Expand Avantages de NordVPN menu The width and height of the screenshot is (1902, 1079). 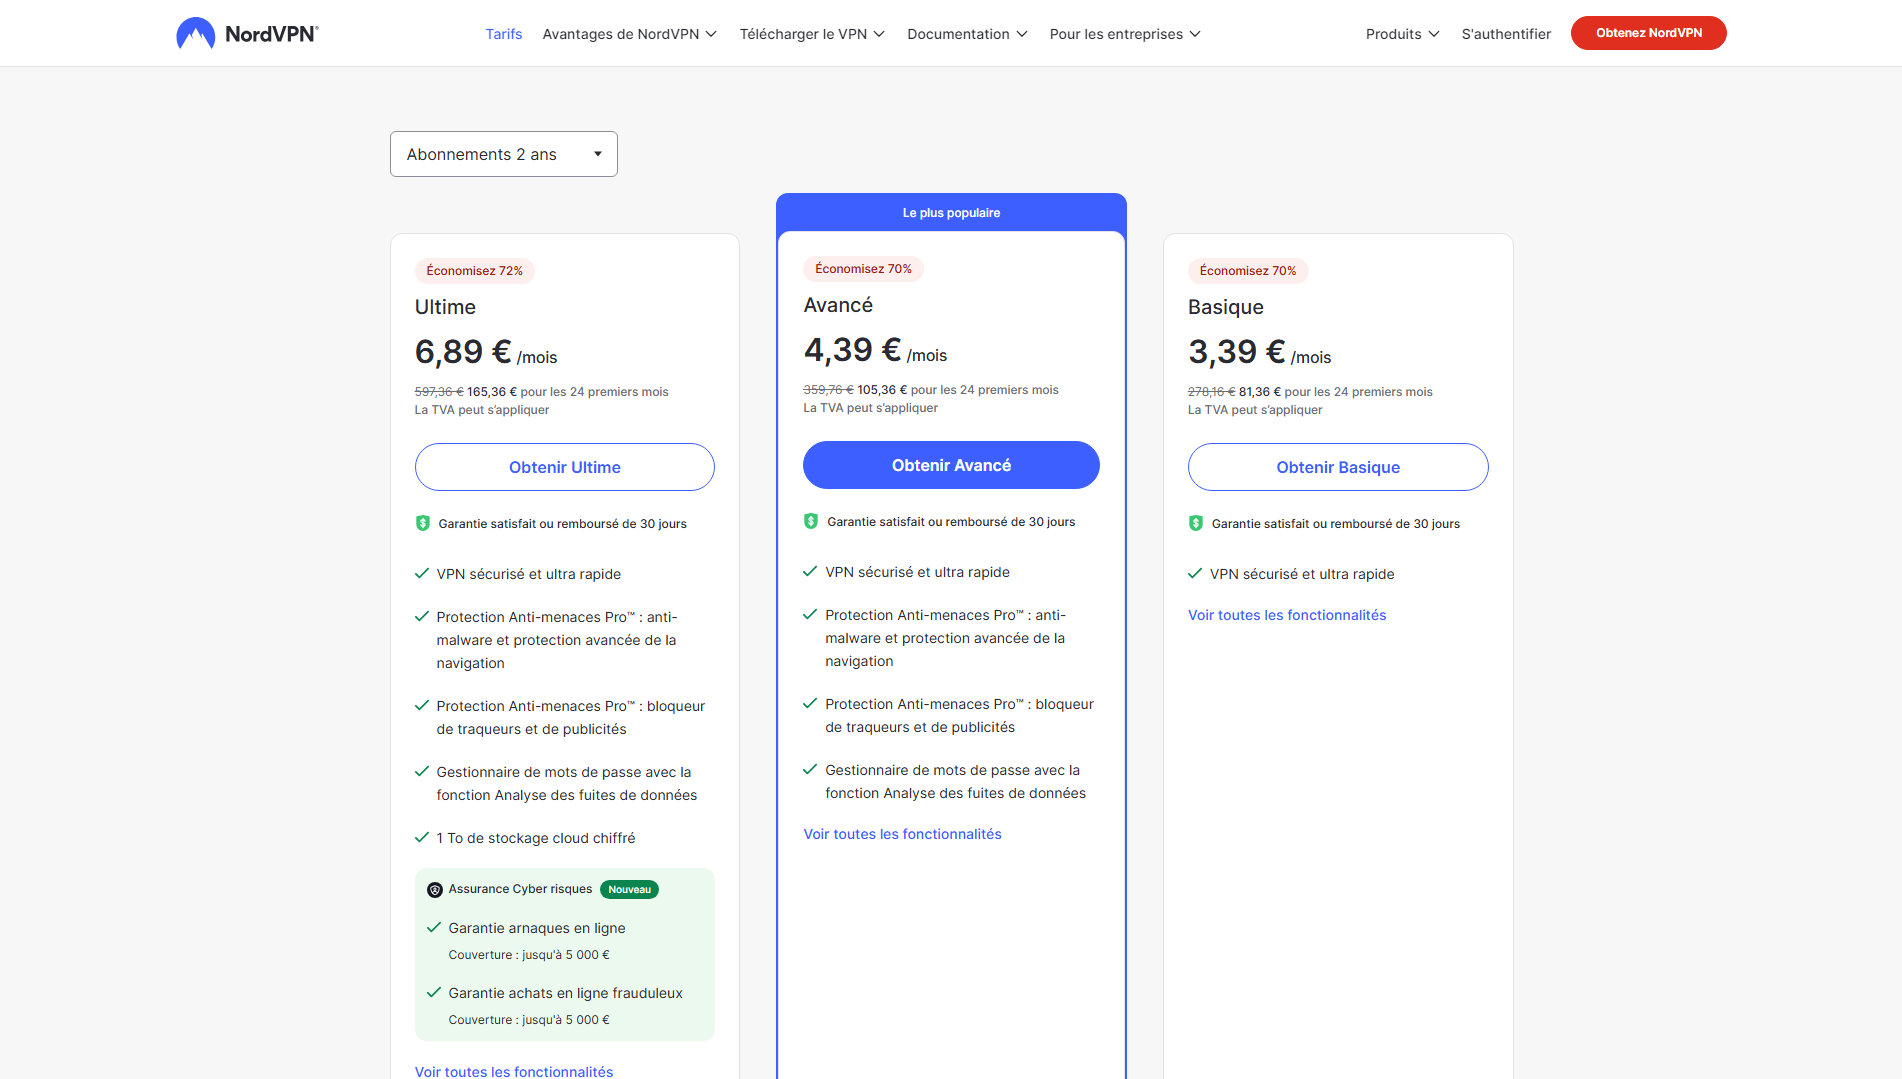pos(629,34)
